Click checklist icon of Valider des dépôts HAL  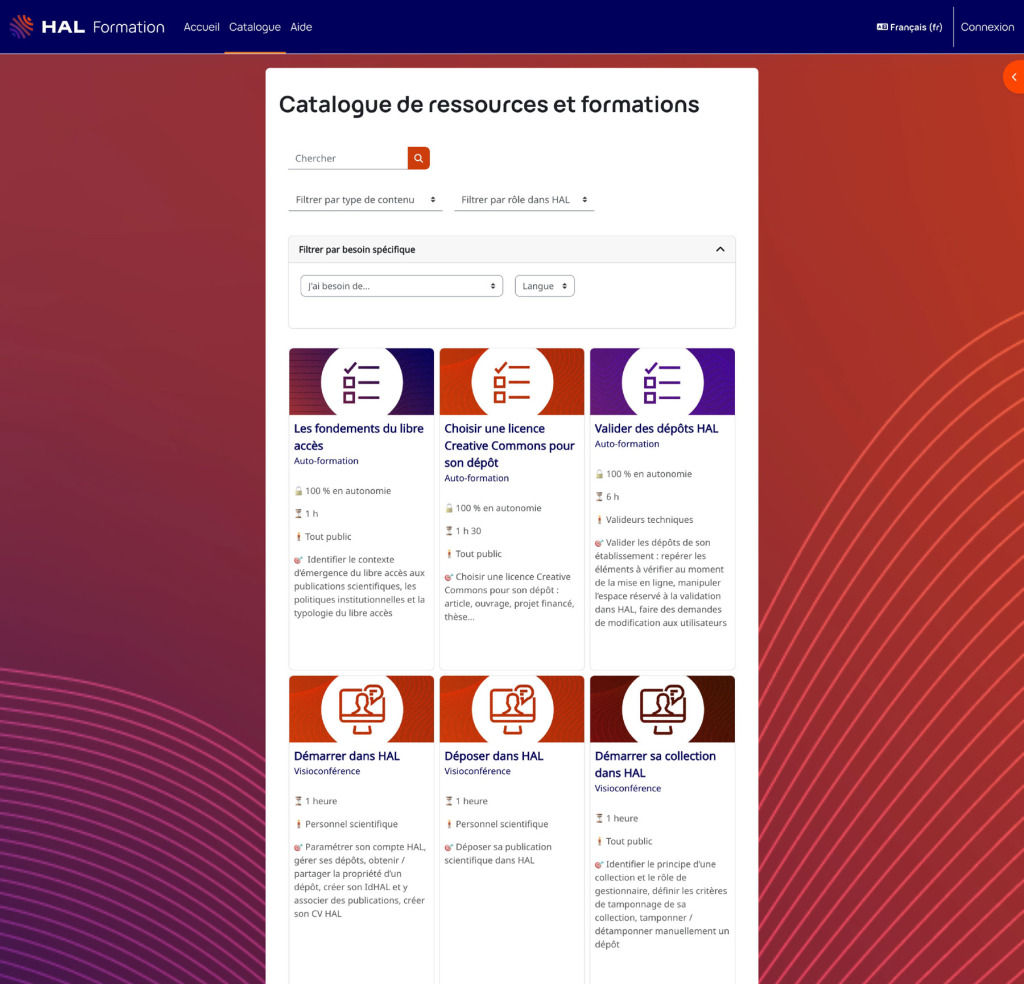coord(662,381)
